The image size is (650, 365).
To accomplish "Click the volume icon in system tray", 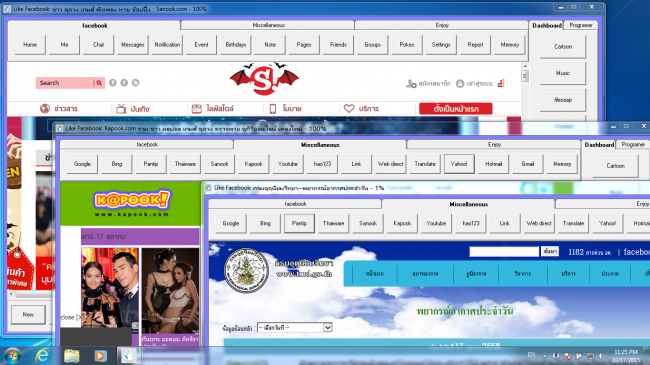I will pyautogui.click(x=601, y=356).
